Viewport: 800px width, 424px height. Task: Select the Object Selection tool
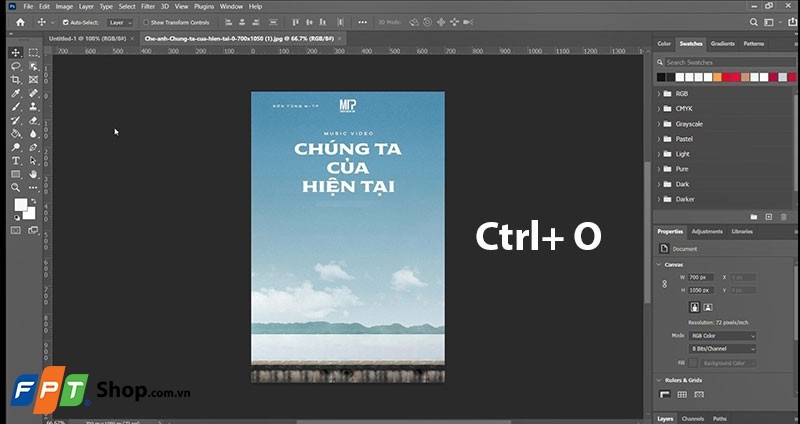pos(33,66)
